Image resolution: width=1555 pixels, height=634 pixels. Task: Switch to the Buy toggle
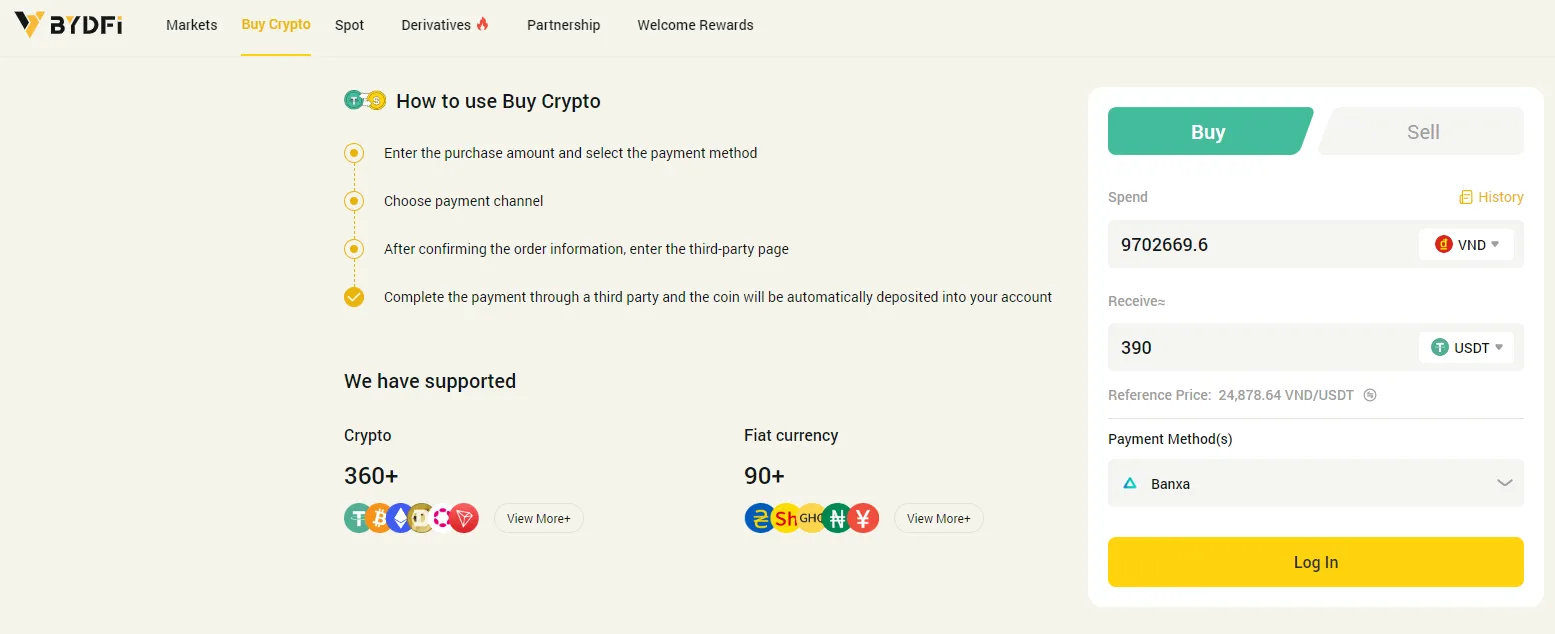(1209, 131)
